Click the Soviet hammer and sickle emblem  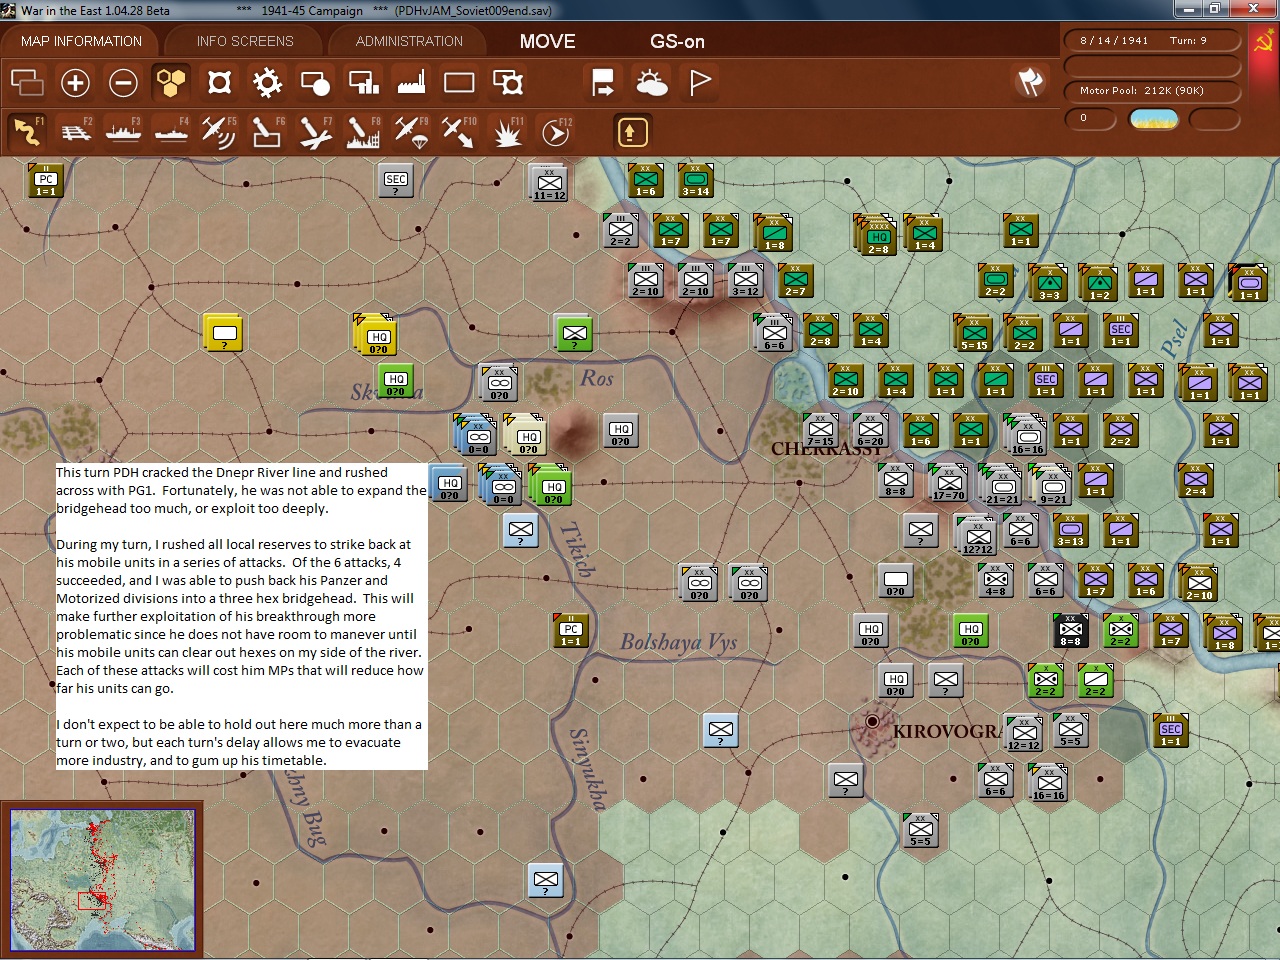click(x=1264, y=42)
